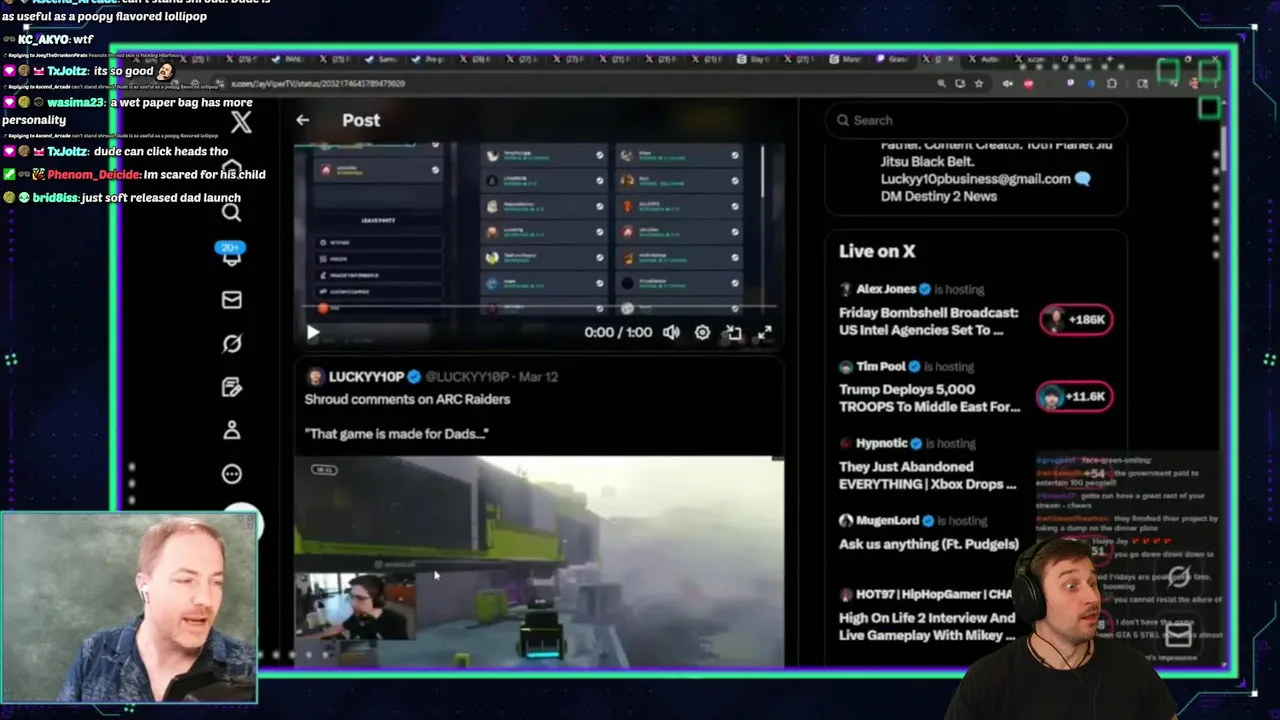
Task: Click the +186K listeners badge
Action: [1075, 320]
